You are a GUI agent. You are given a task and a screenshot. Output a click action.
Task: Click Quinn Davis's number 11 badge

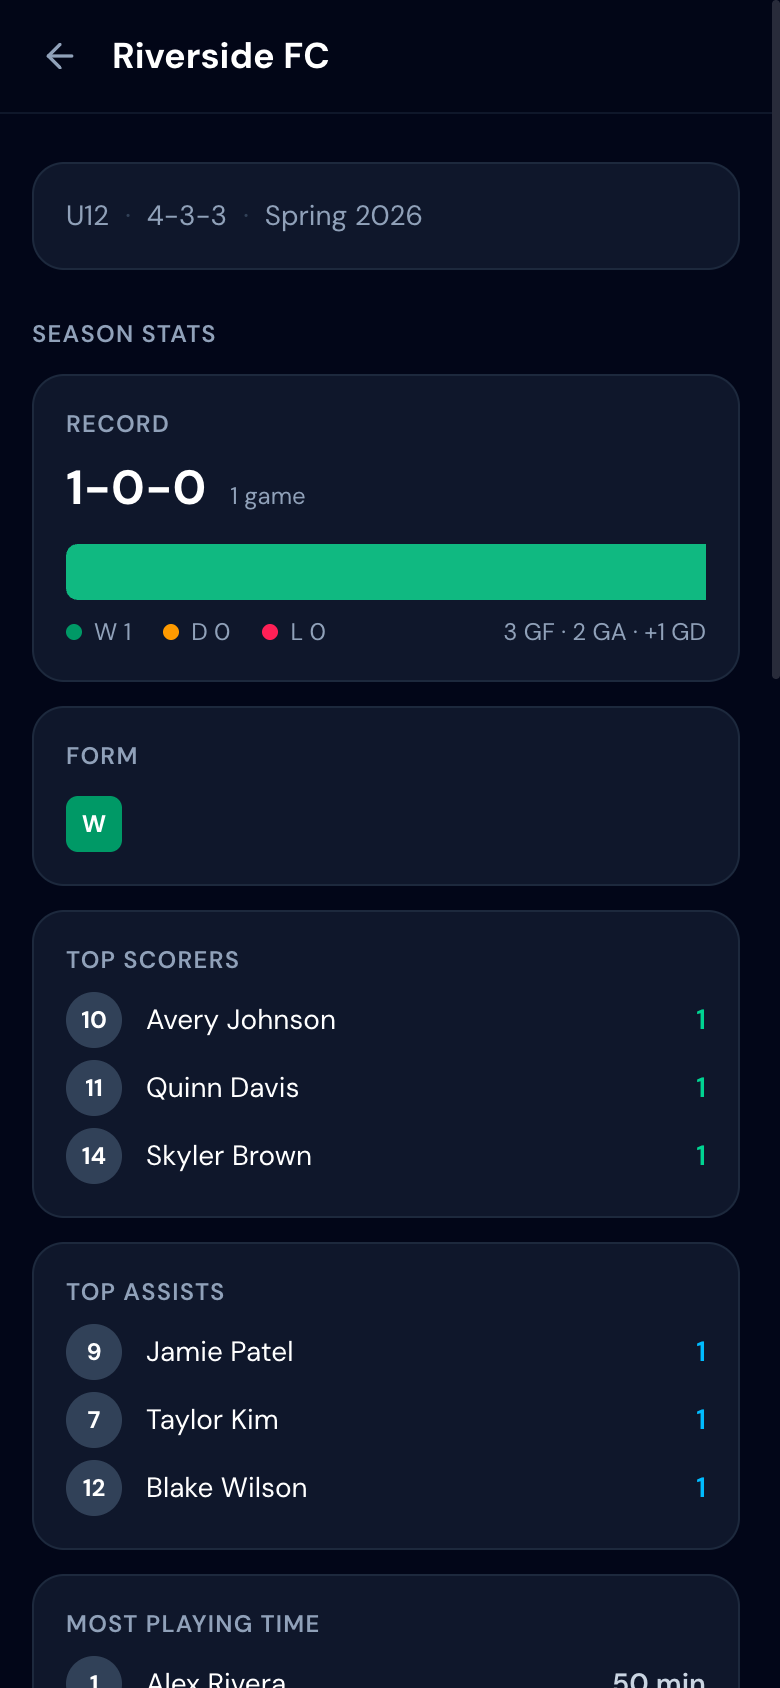pyautogui.click(x=94, y=1088)
